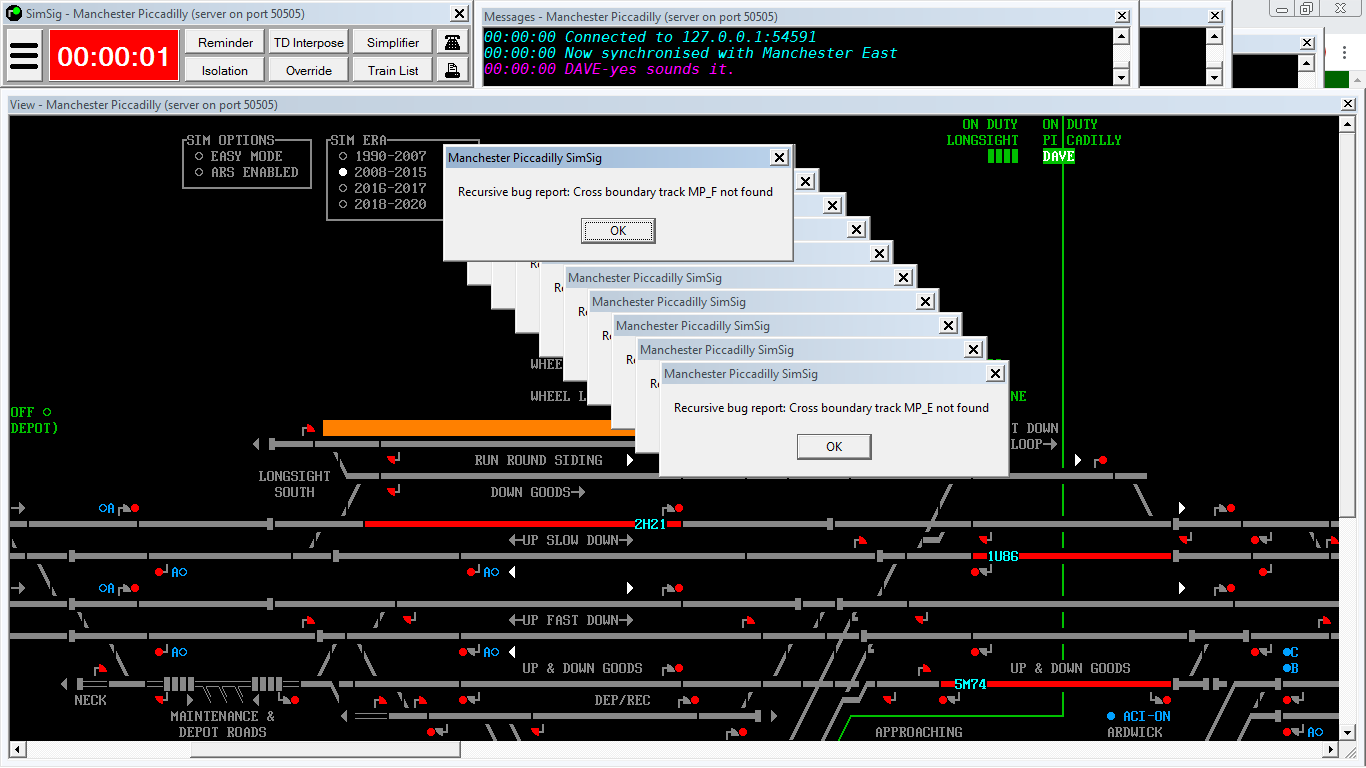The height and width of the screenshot is (768, 1366).
Task: Click the Override button
Action: 309,70
